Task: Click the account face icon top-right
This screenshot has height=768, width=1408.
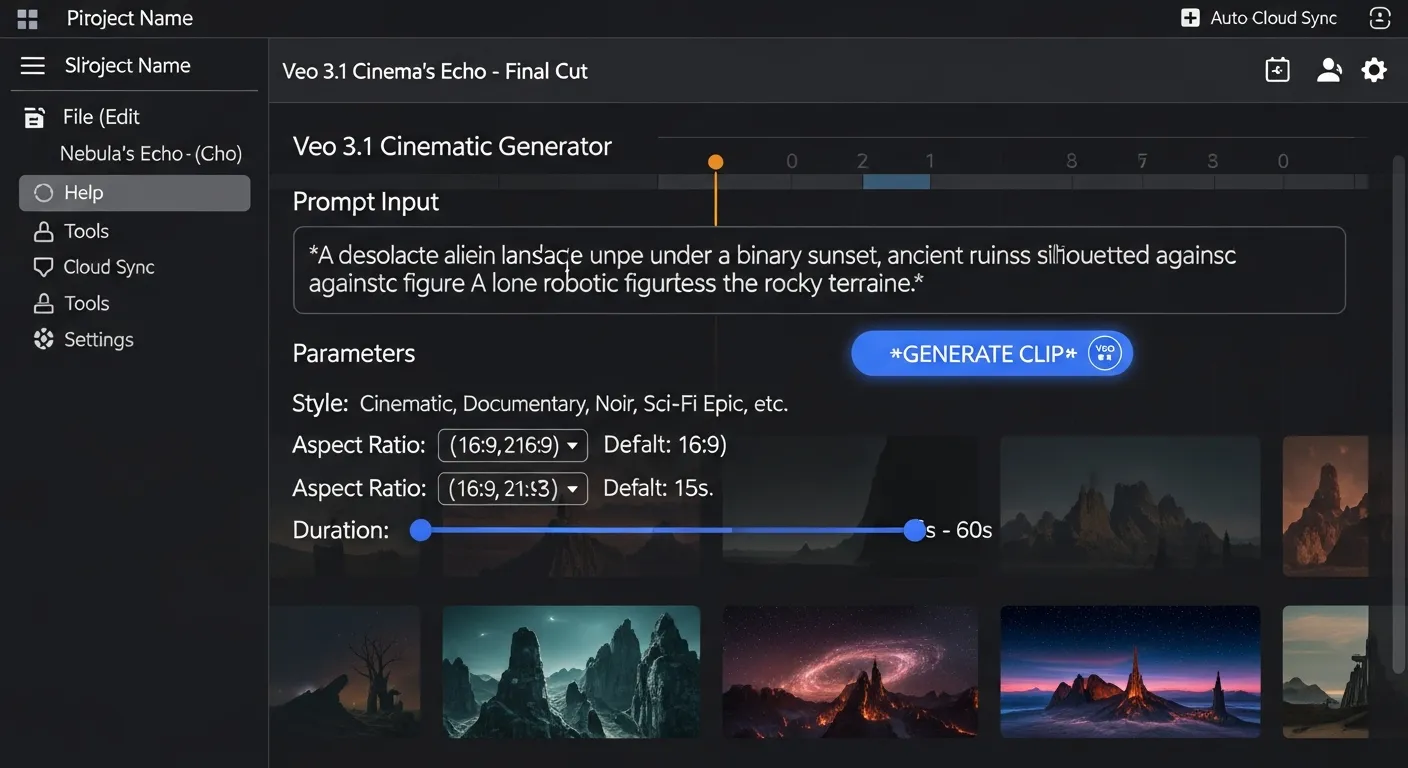Action: point(1379,18)
